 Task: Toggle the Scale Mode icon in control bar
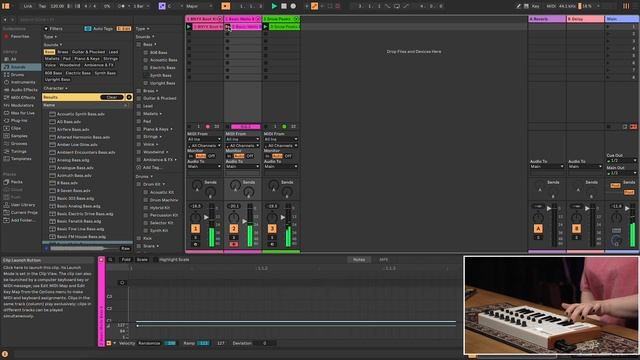click(162, 6)
